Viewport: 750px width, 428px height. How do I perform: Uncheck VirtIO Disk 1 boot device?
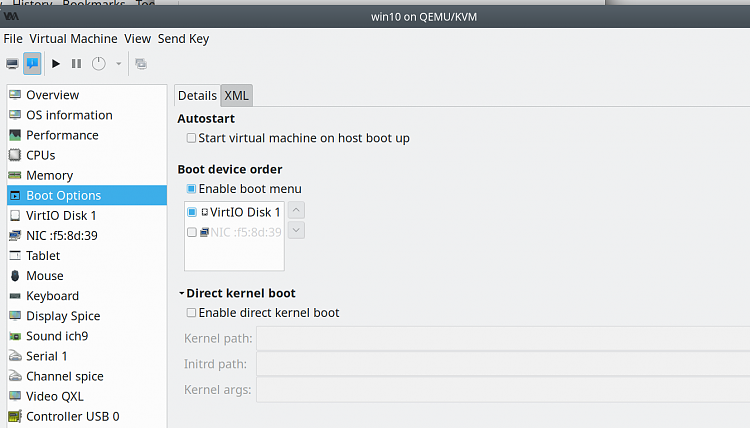pos(192,212)
